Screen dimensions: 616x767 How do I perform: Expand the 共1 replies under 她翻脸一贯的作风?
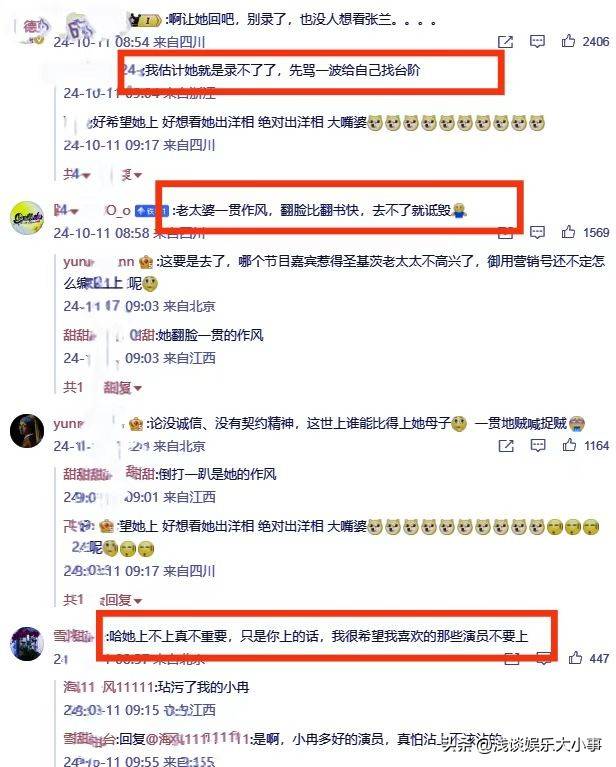tap(137, 388)
